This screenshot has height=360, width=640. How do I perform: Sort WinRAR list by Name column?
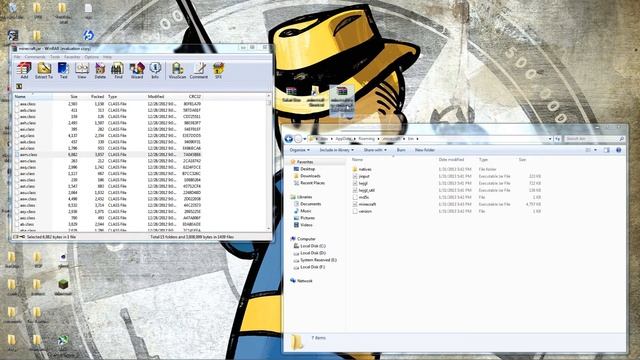click(33, 97)
